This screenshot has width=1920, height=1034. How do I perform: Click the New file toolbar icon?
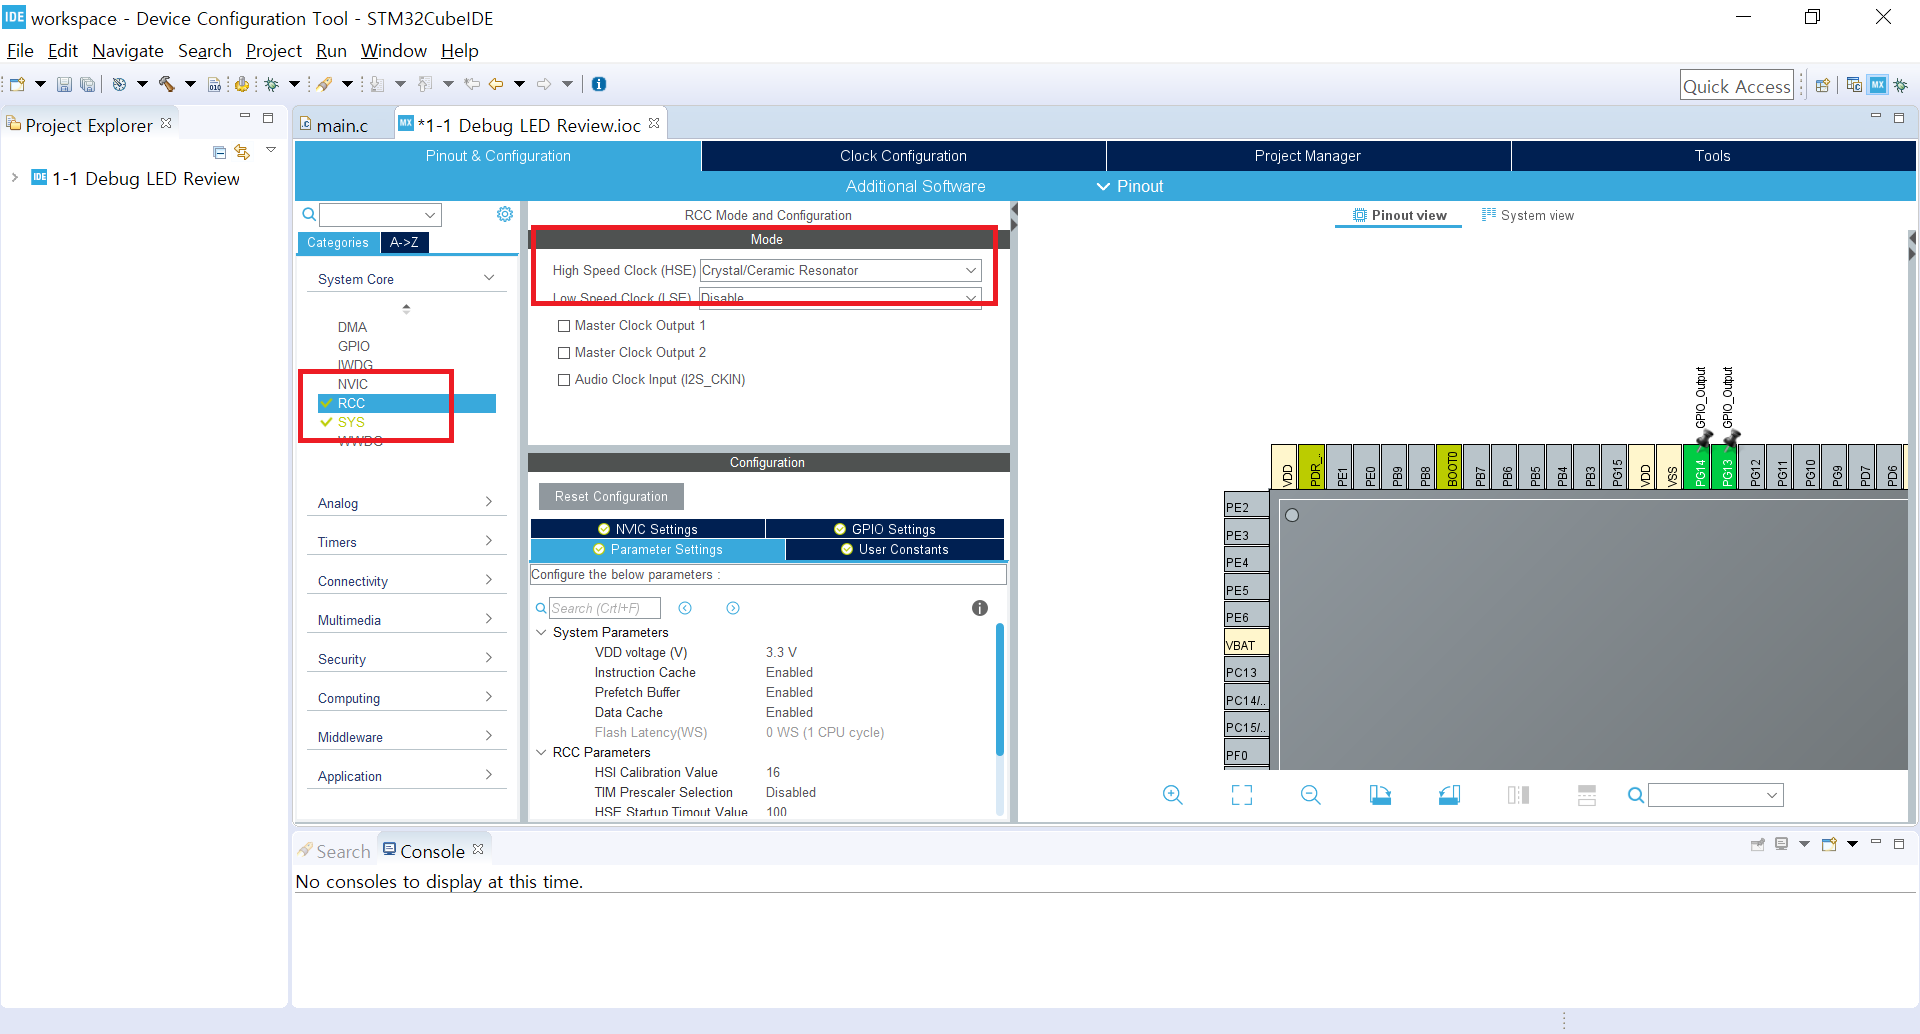pyautogui.click(x=17, y=85)
